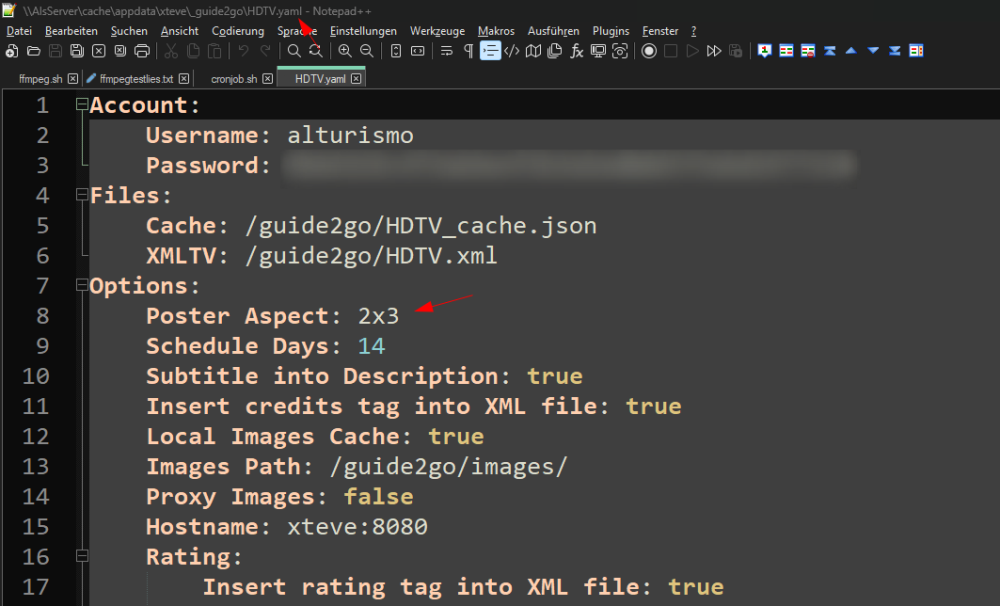Viewport: 1000px width, 606px height.
Task: Toggle synchronized vertical scrolling icon
Action: 396,51
